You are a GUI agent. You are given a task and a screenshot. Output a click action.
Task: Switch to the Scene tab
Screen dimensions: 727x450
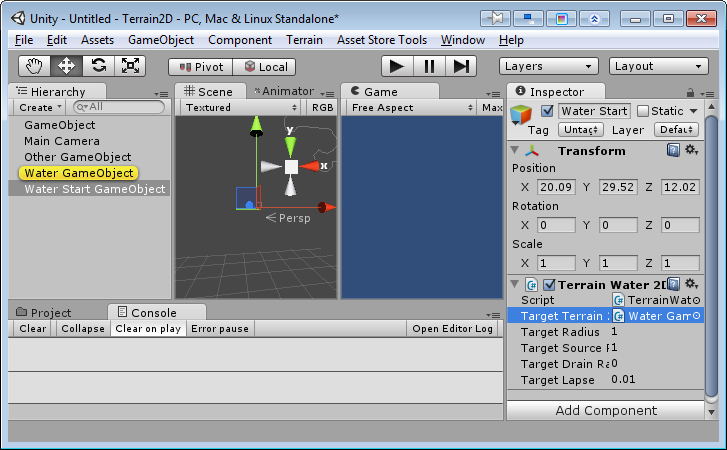coord(210,91)
